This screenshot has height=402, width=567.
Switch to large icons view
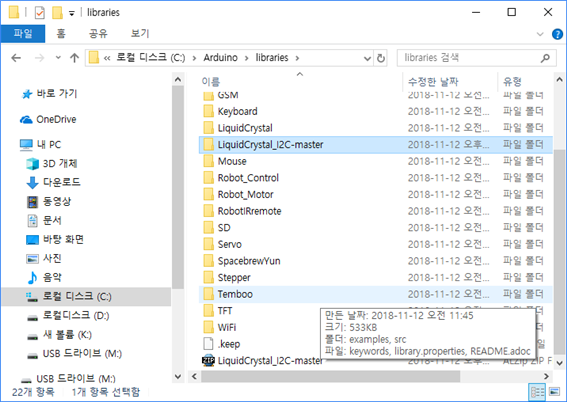pos(554,392)
